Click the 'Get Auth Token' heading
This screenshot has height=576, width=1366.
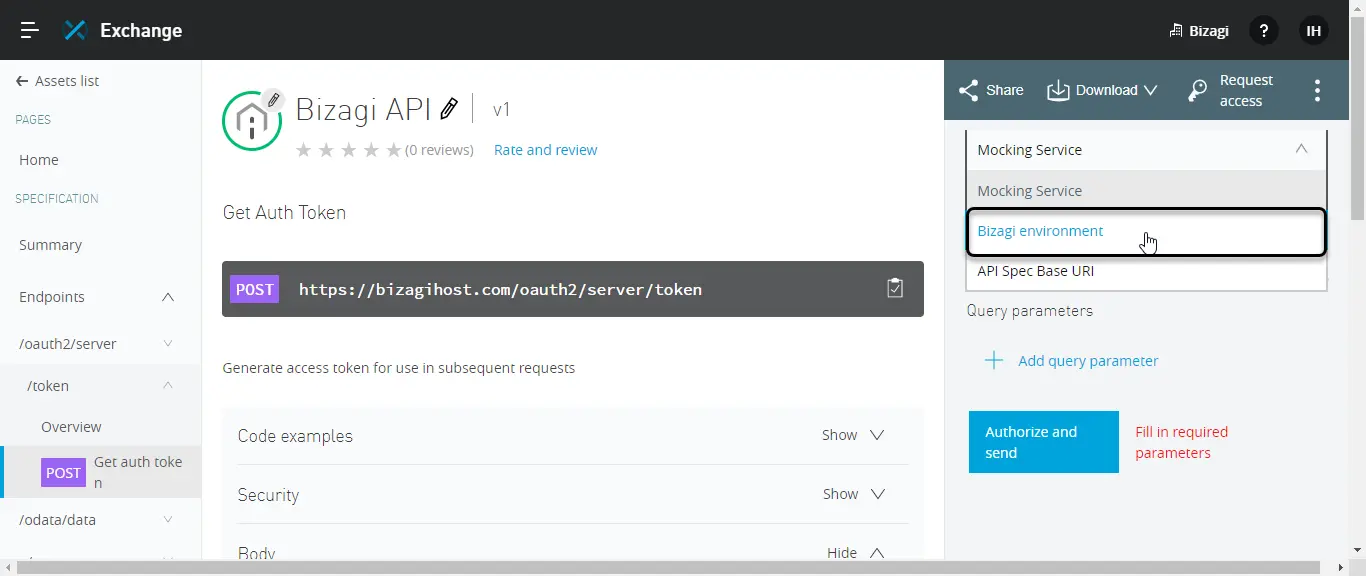(x=284, y=213)
